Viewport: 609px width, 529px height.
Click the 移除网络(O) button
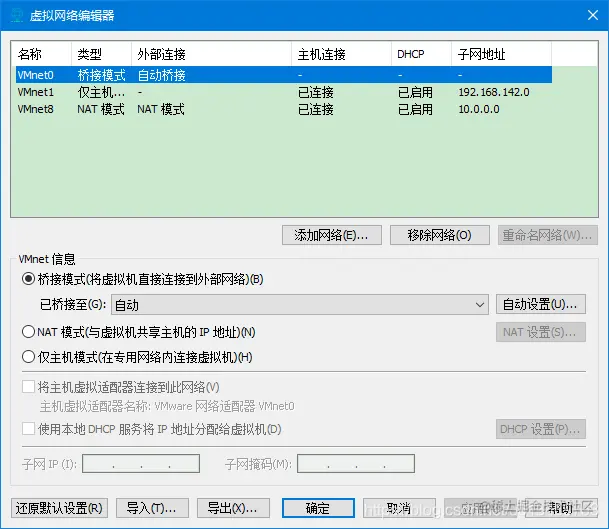440,235
